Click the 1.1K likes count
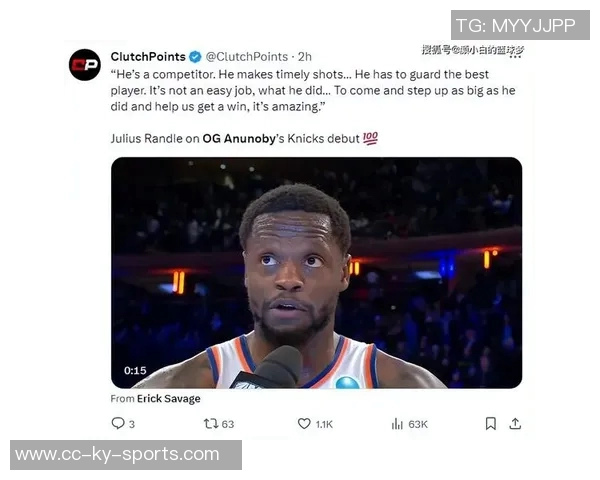Screen dimensions: 600x480 tap(324, 424)
